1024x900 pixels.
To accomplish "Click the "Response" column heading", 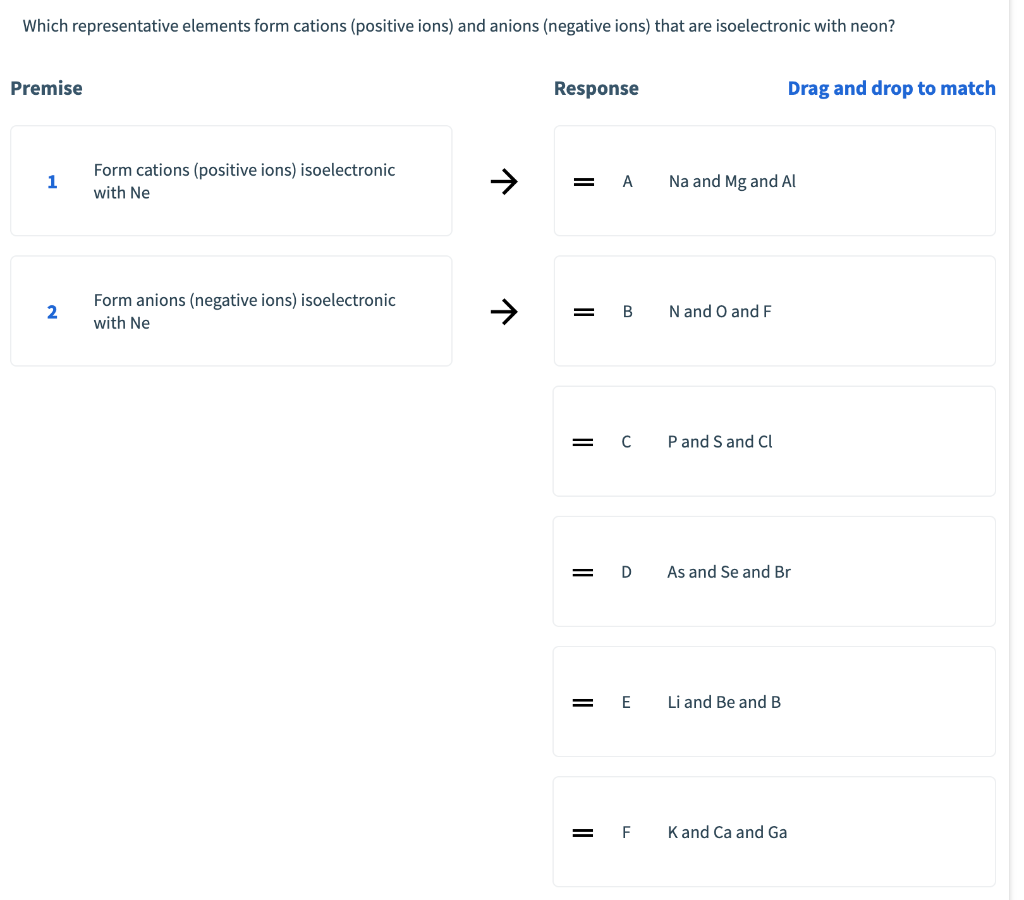I will click(596, 88).
